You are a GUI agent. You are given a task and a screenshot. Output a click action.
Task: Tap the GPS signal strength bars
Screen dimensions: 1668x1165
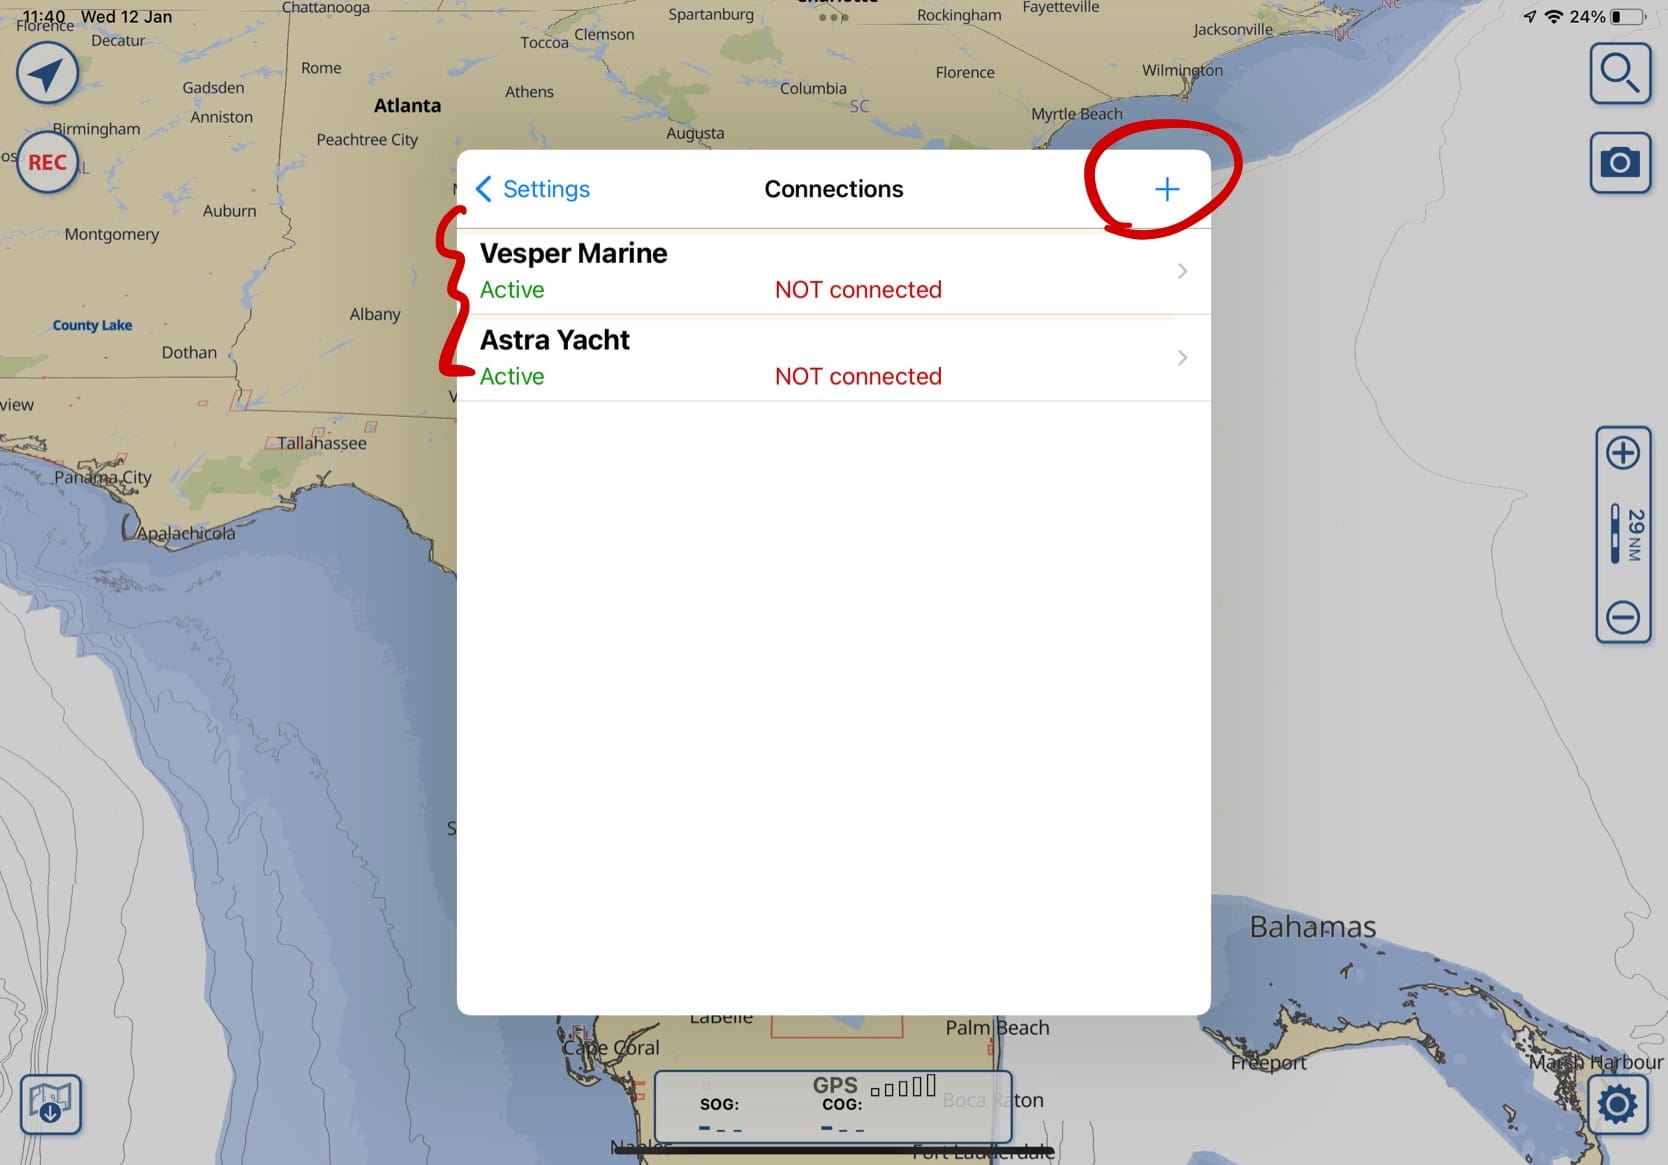901,1086
